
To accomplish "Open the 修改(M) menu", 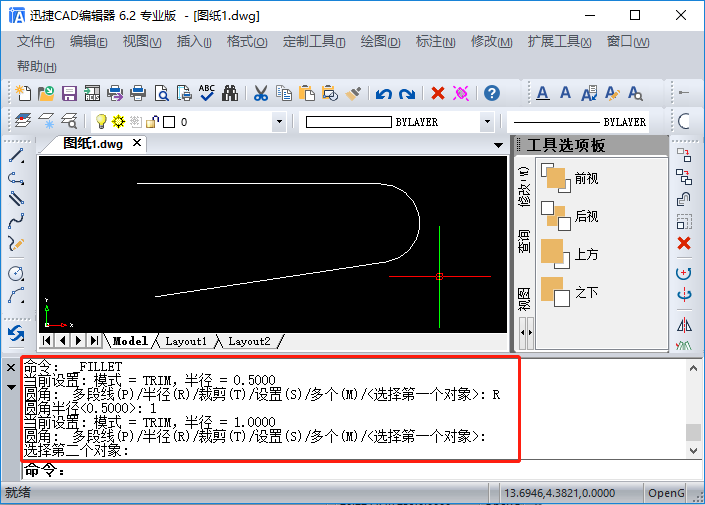I will pyautogui.click(x=491, y=42).
